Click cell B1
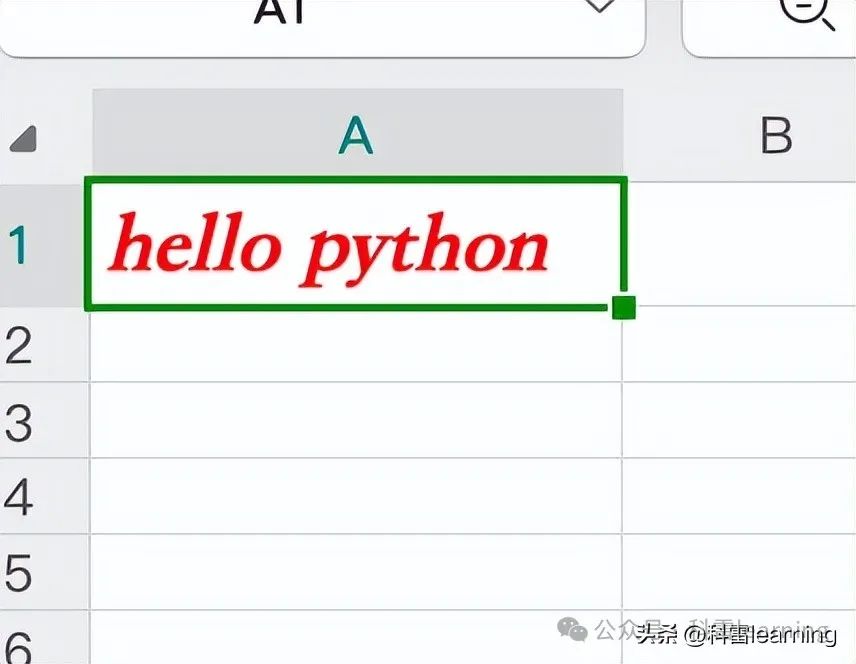Viewport: 856px width, 664px height. pyautogui.click(x=740, y=245)
